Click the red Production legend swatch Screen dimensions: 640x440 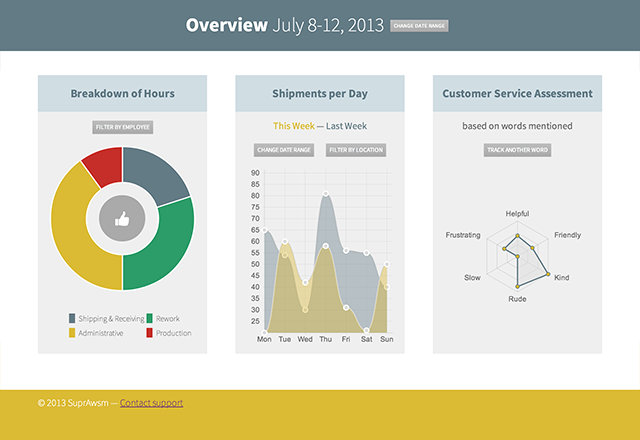[149, 333]
